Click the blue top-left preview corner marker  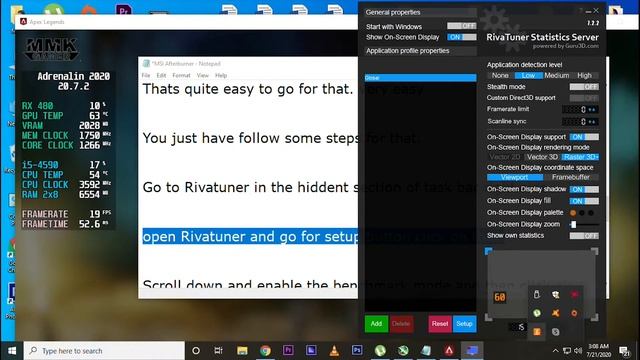pos(489,251)
